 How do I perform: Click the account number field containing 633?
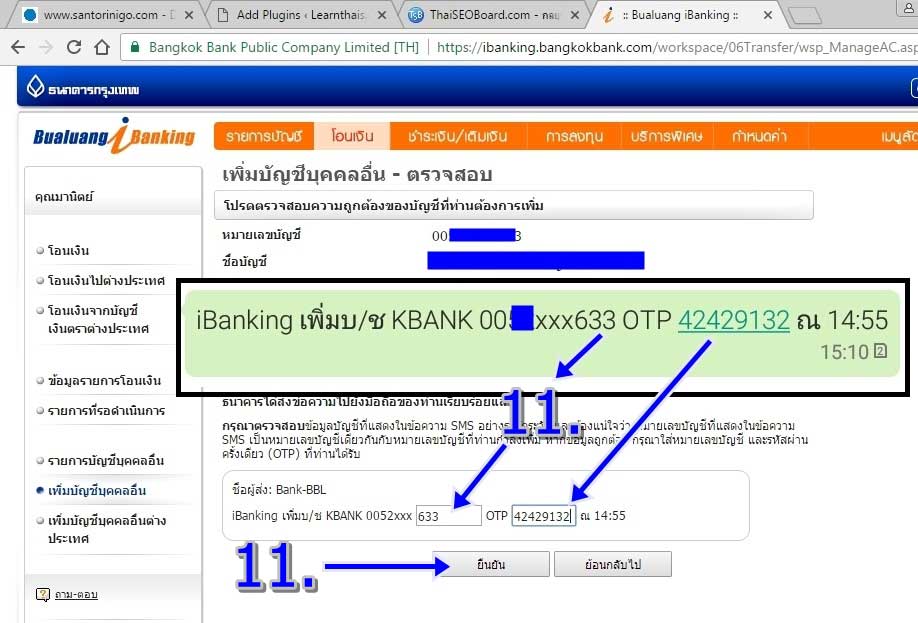click(448, 516)
